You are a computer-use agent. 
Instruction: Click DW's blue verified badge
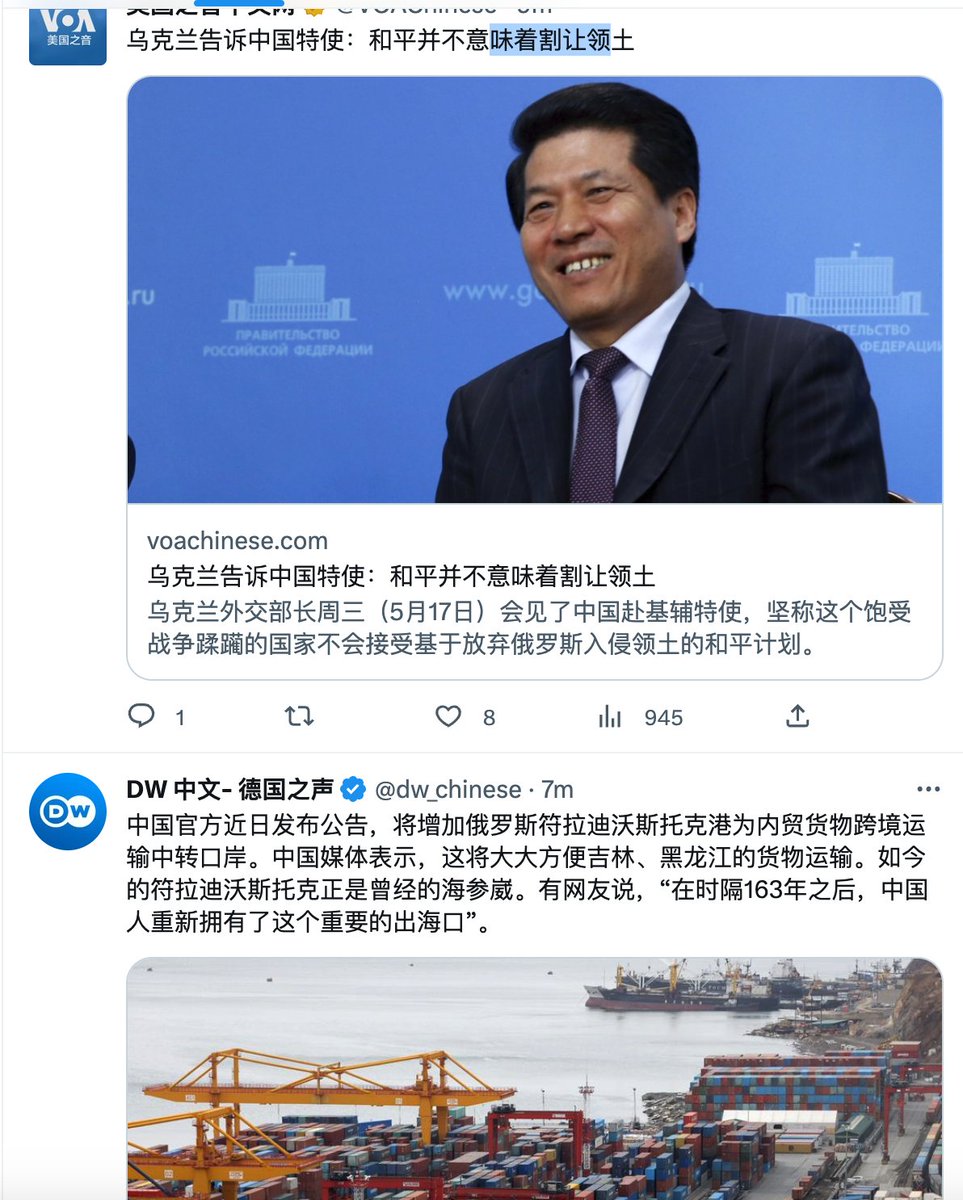point(353,789)
